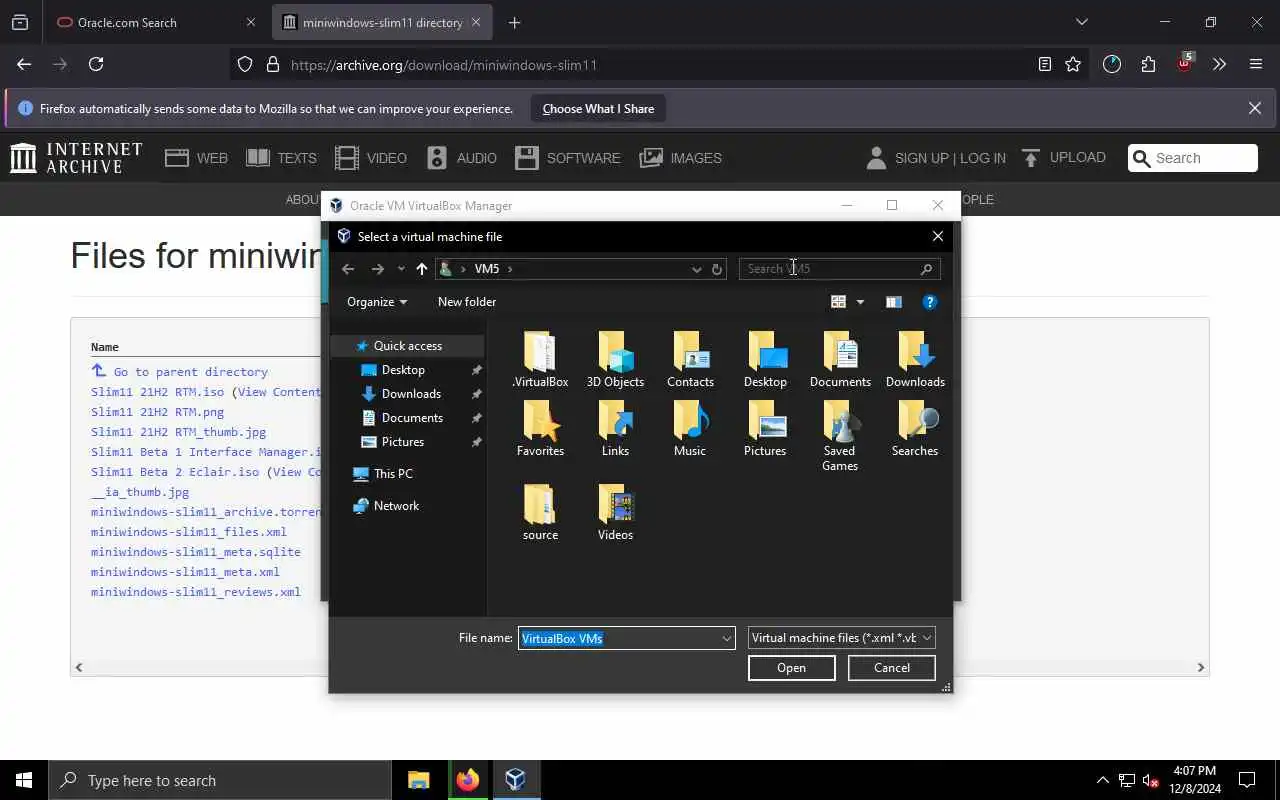Open Firefox application menu
This screenshot has height=800, width=1280.
[x=1256, y=64]
